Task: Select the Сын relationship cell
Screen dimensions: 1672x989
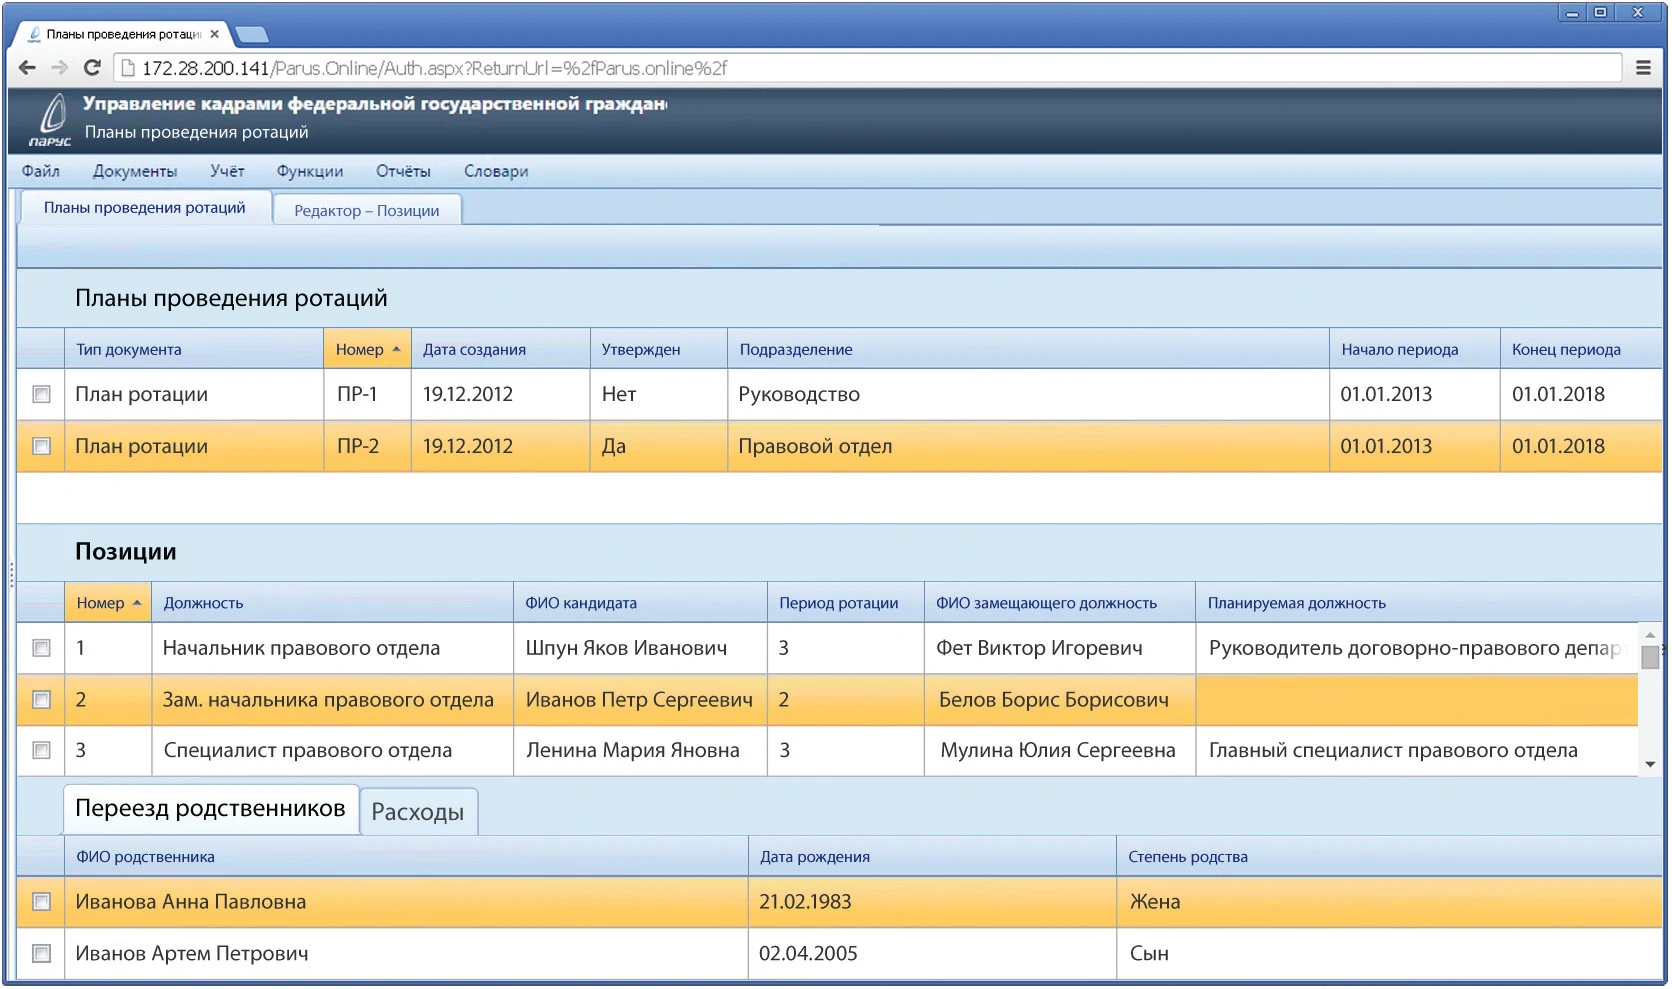Action: coord(1390,954)
